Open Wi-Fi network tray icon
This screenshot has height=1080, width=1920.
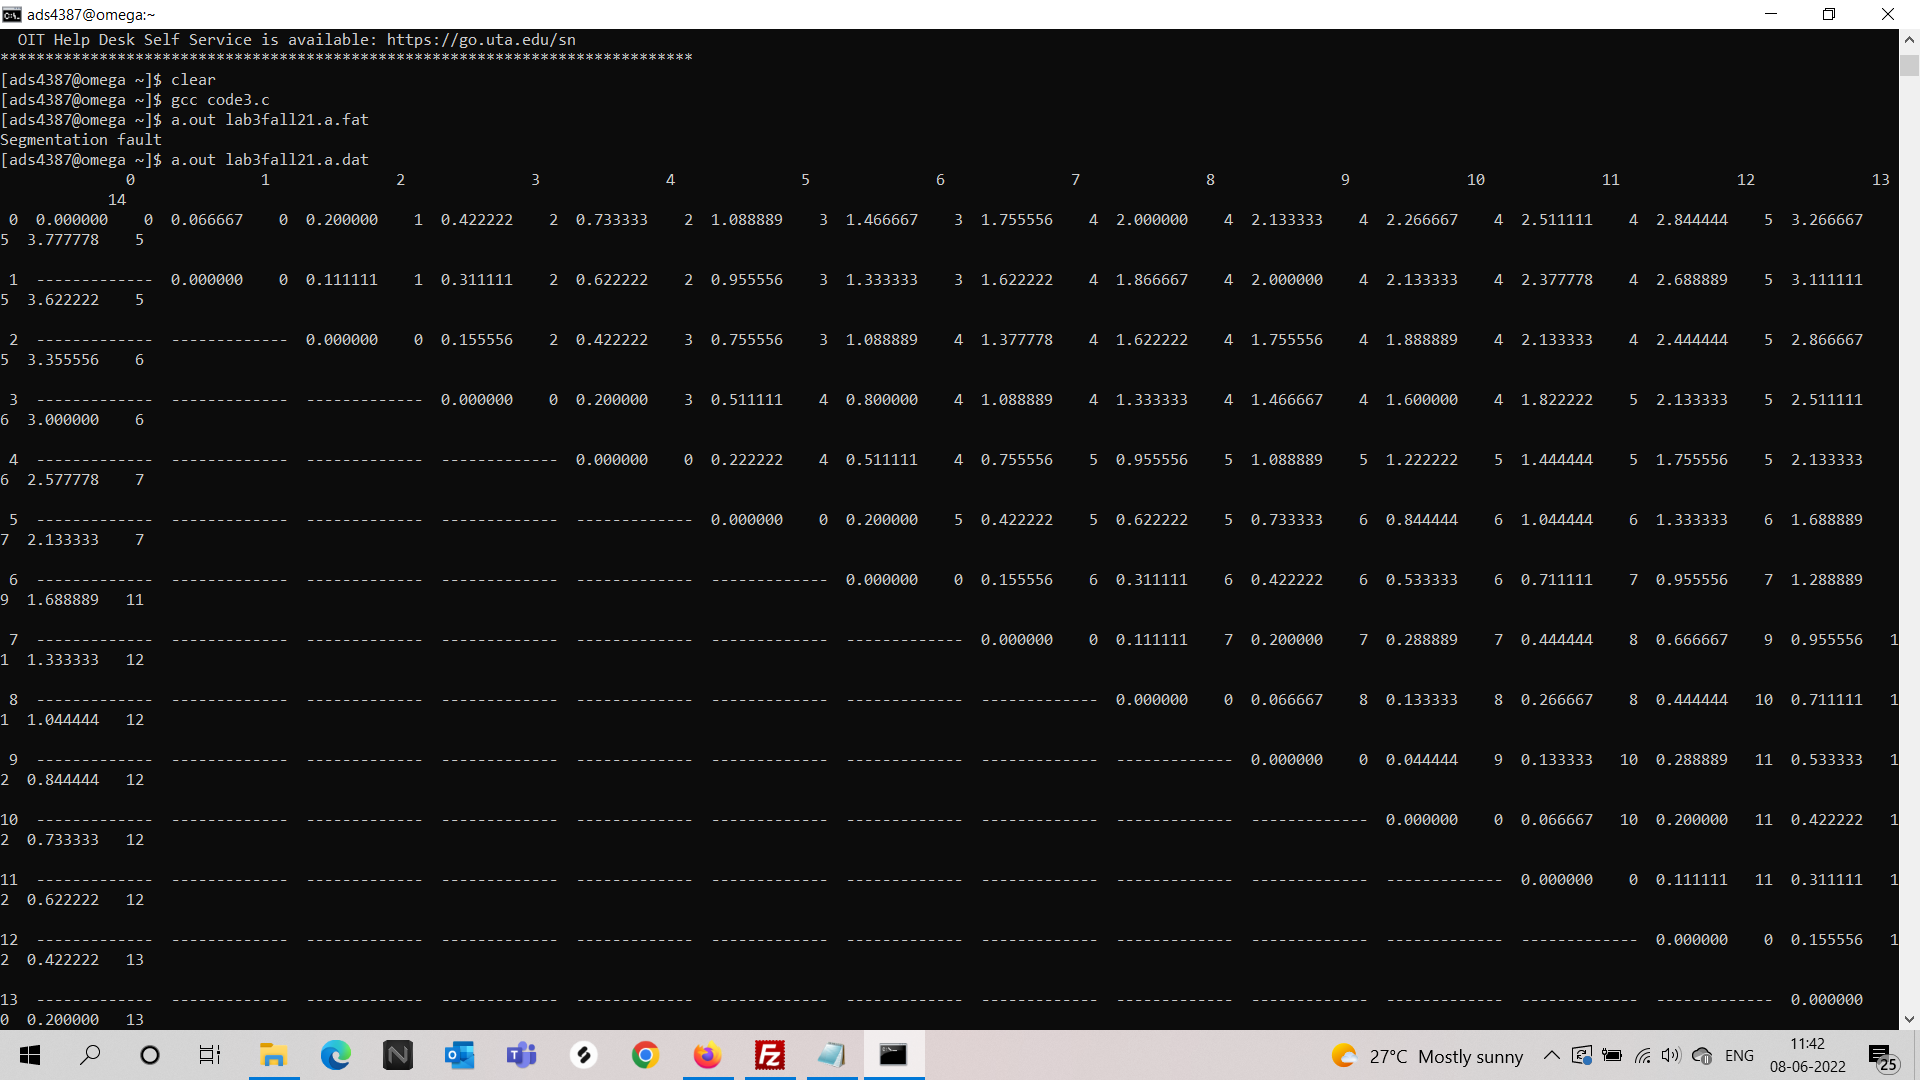pyautogui.click(x=1642, y=1055)
